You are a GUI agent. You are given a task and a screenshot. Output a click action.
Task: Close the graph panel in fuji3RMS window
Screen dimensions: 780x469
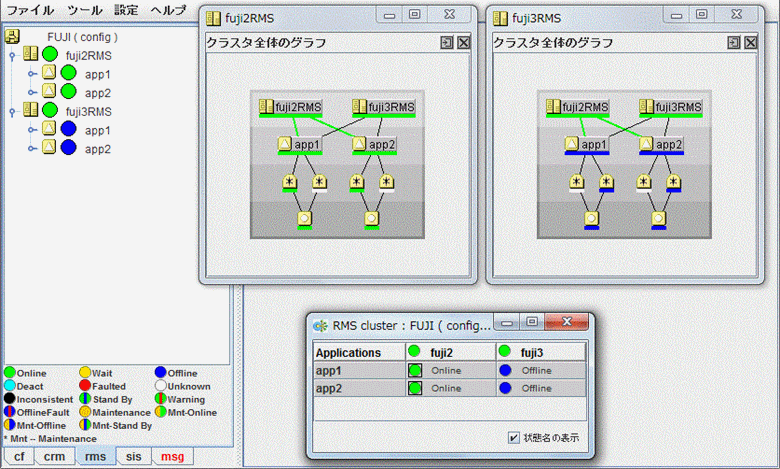pyautogui.click(x=751, y=42)
